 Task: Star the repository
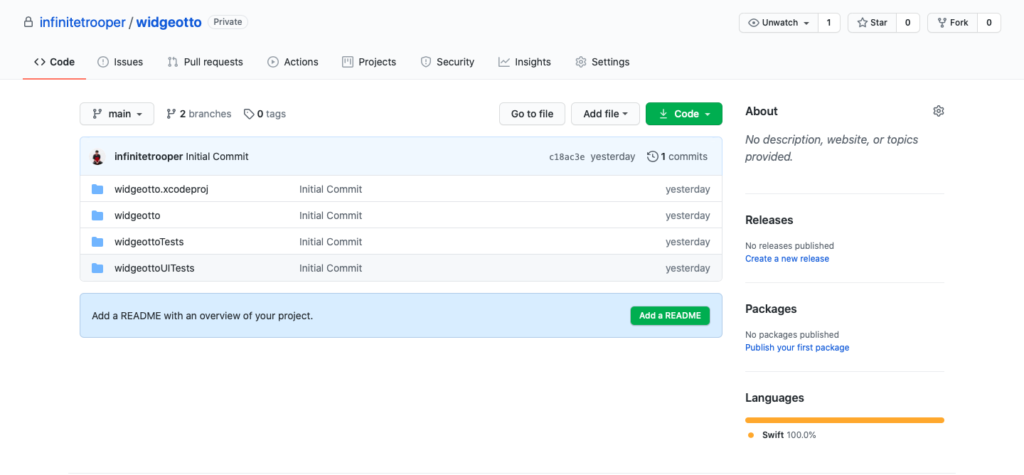[872, 23]
